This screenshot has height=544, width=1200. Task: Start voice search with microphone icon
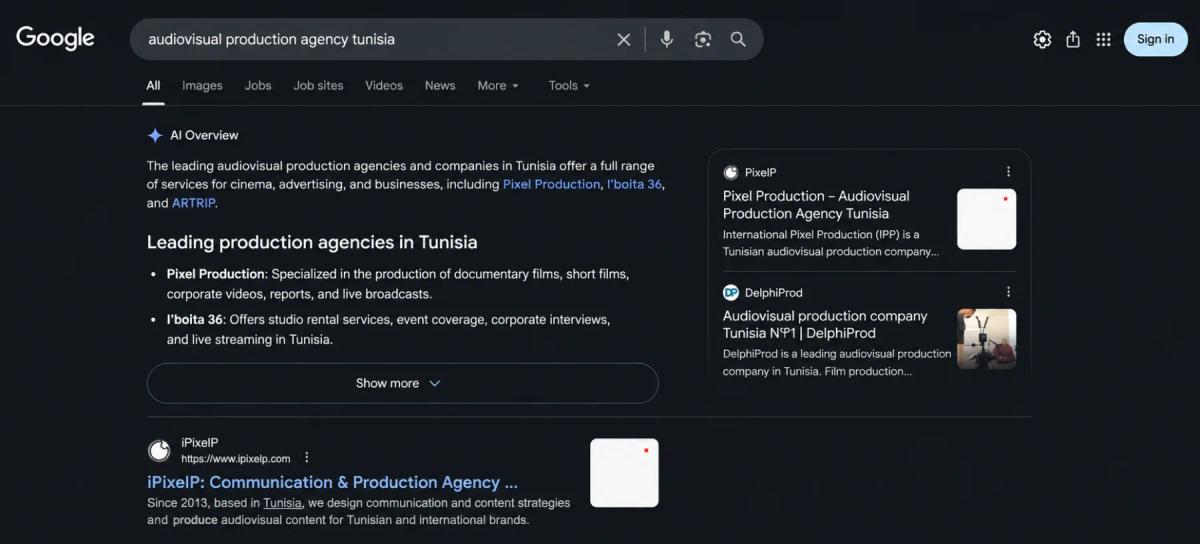pos(667,39)
